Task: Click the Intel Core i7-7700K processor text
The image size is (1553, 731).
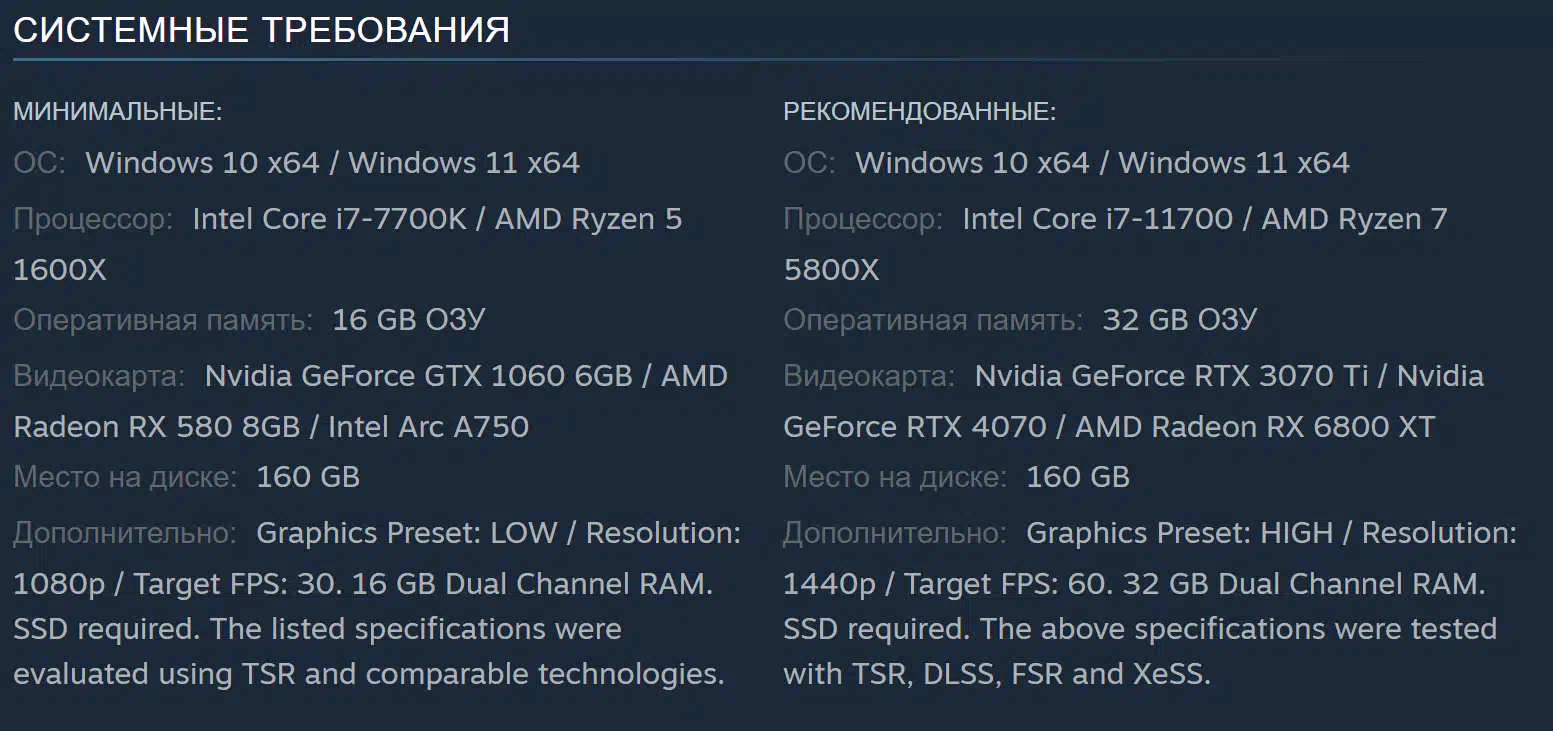Action: click(329, 219)
